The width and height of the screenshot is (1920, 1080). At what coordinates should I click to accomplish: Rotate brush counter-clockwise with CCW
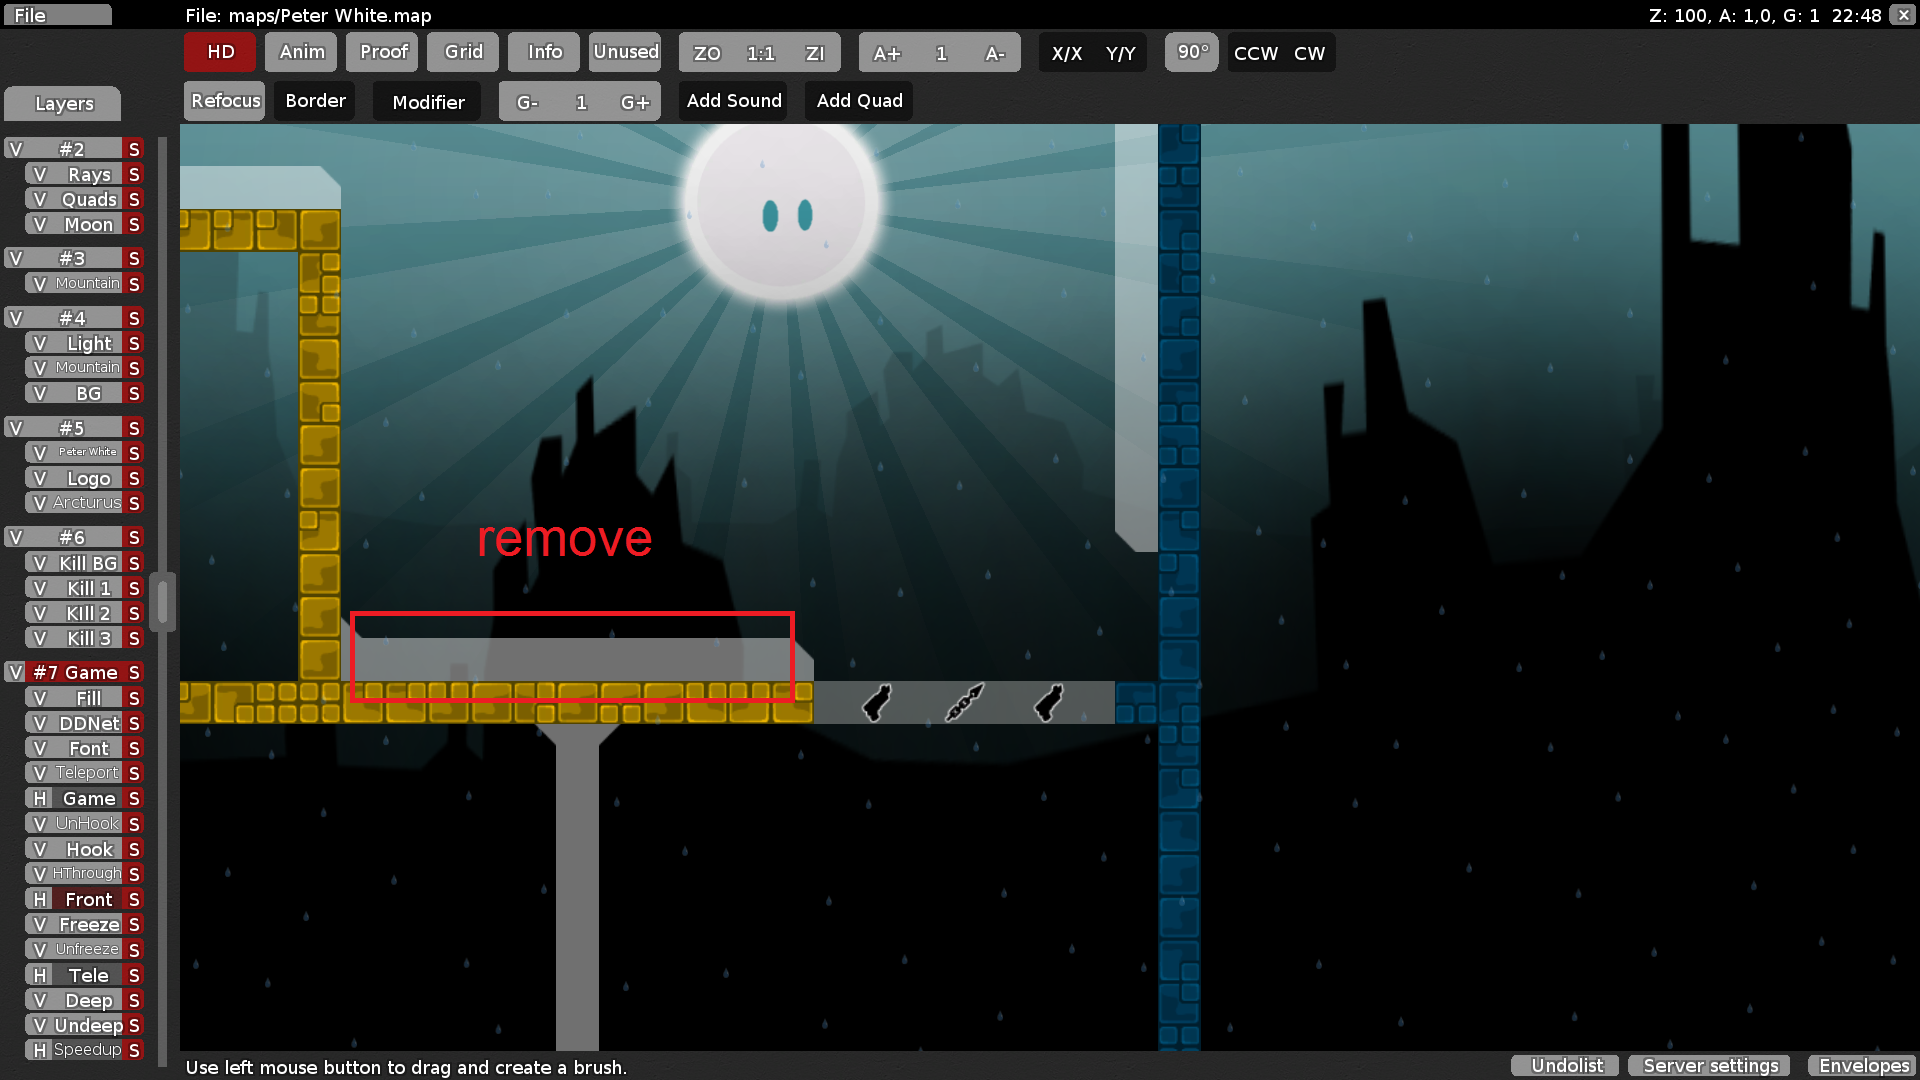[x=1255, y=53]
